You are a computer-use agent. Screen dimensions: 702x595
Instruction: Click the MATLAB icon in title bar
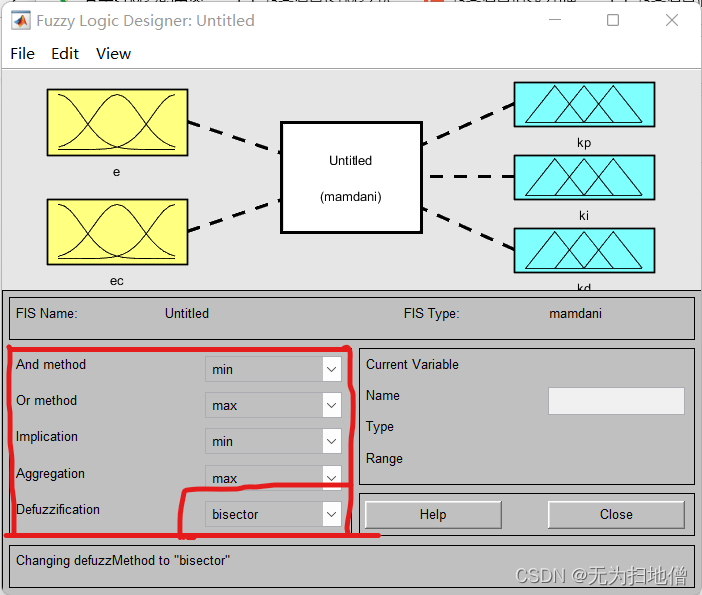click(21, 21)
